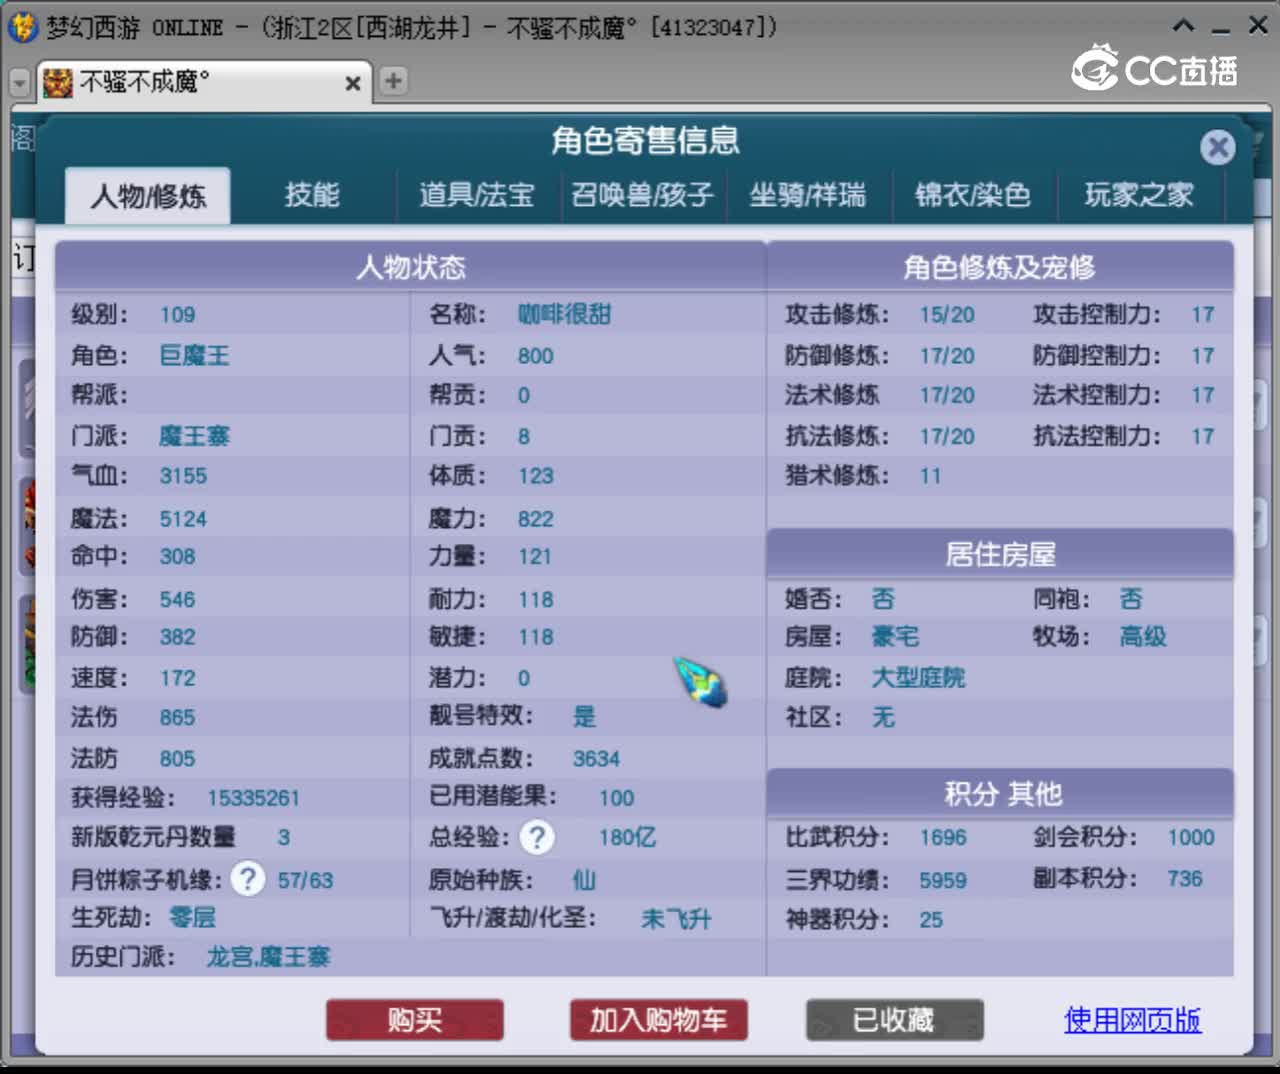Click the 原始种族 value 仙
1280x1074 pixels.
click(584, 880)
